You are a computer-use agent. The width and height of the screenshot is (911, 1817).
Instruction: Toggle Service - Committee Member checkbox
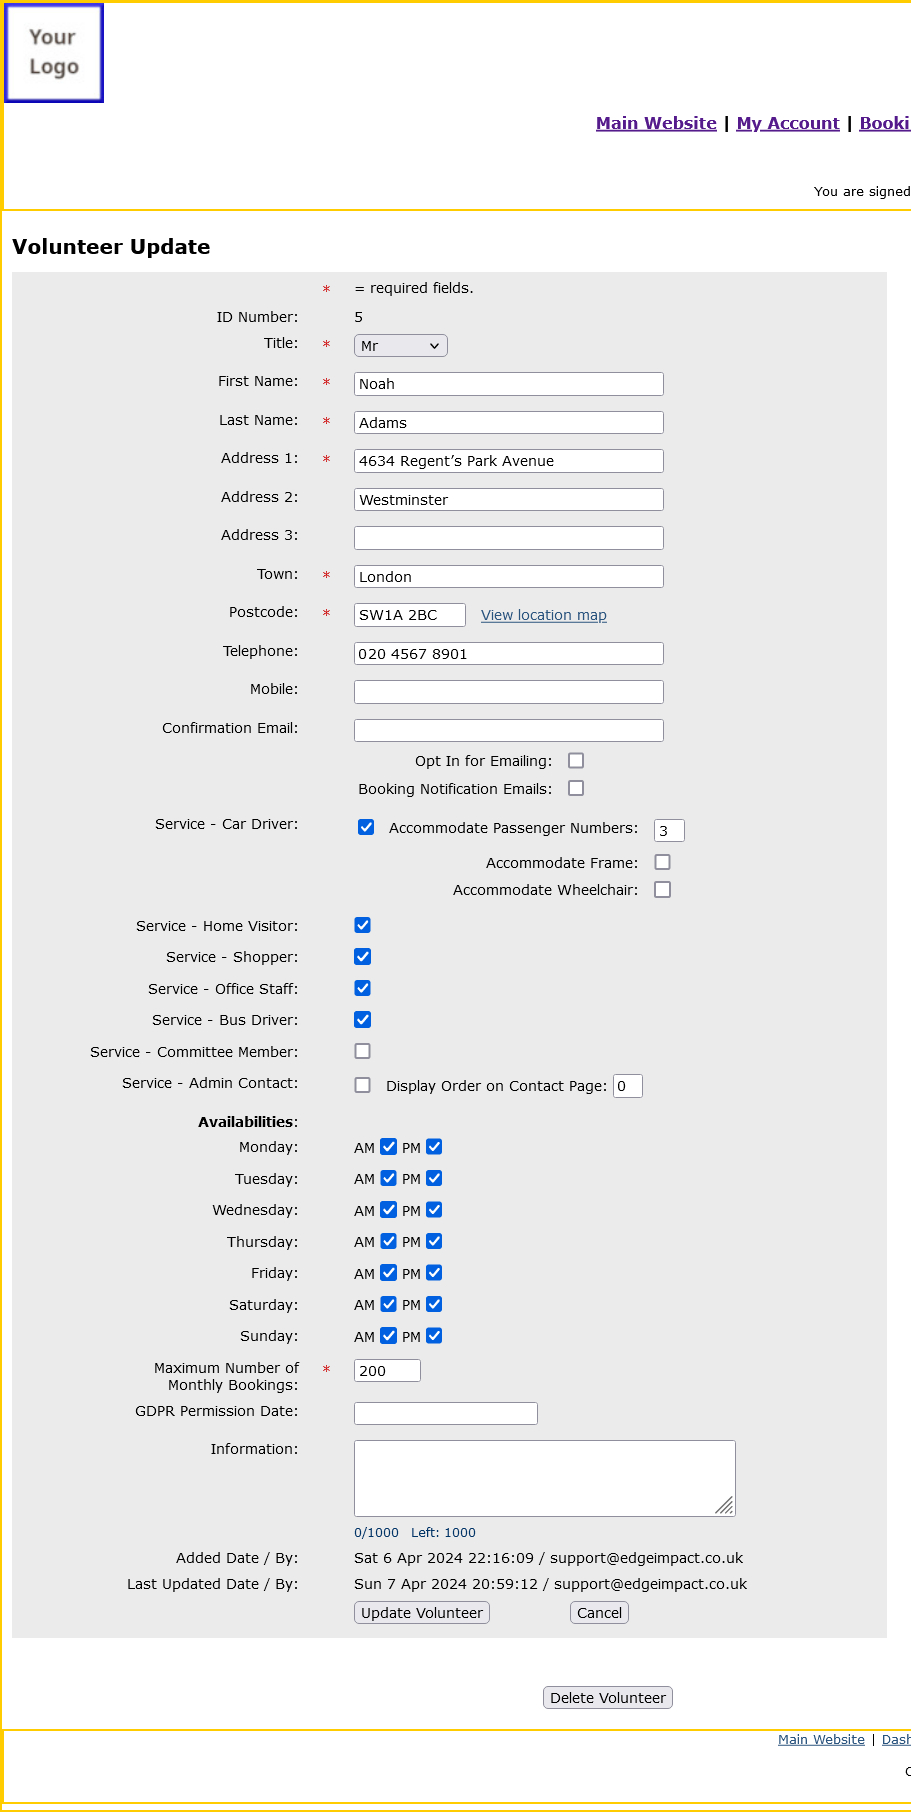[x=363, y=1052]
